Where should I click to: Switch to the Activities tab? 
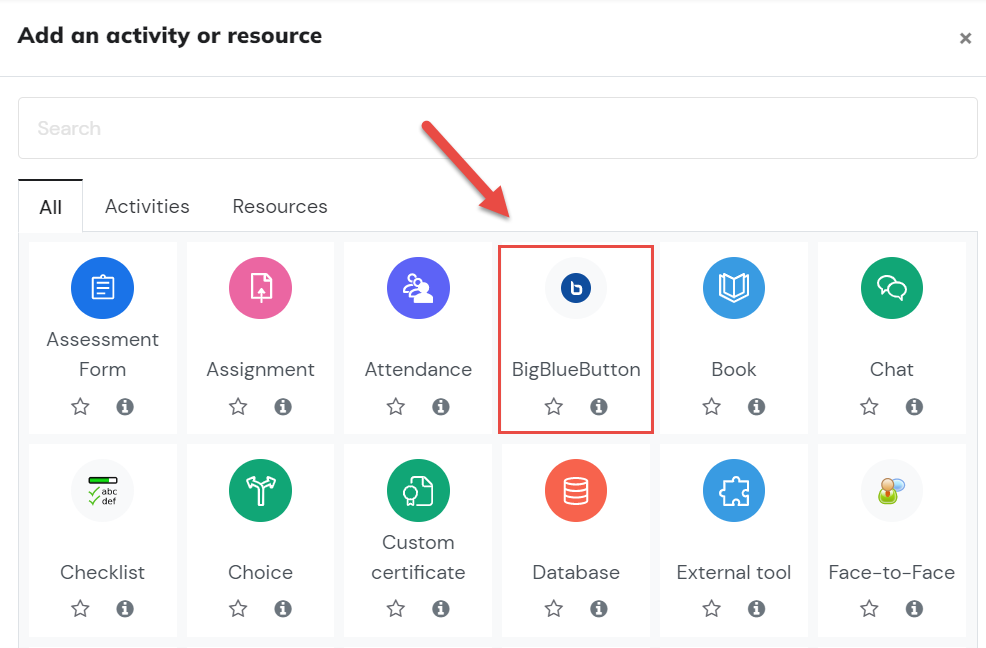point(147,206)
